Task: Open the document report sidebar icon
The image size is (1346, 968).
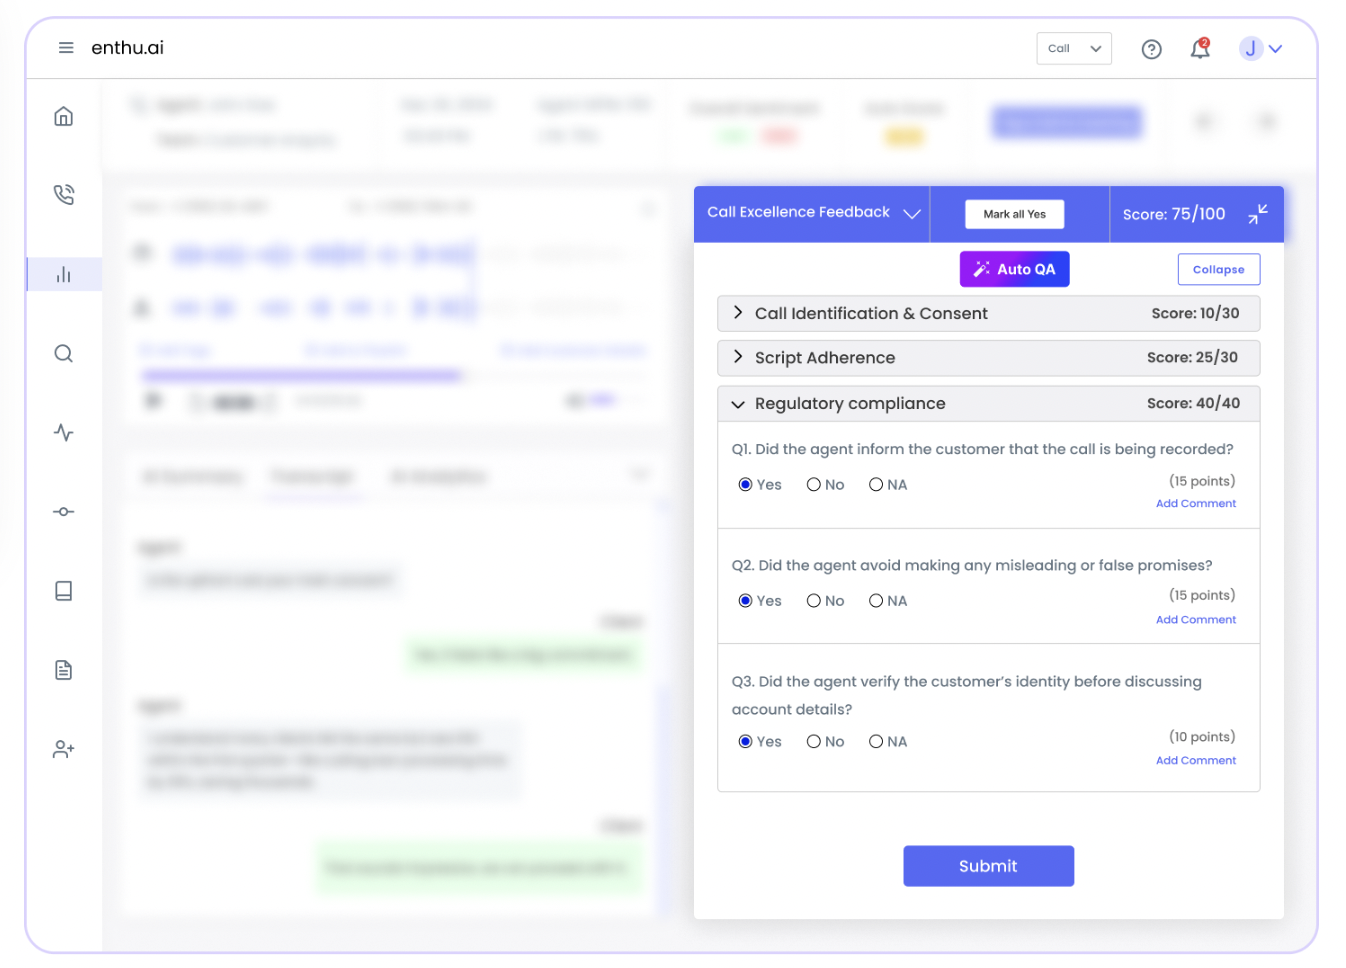Action: click(x=64, y=670)
